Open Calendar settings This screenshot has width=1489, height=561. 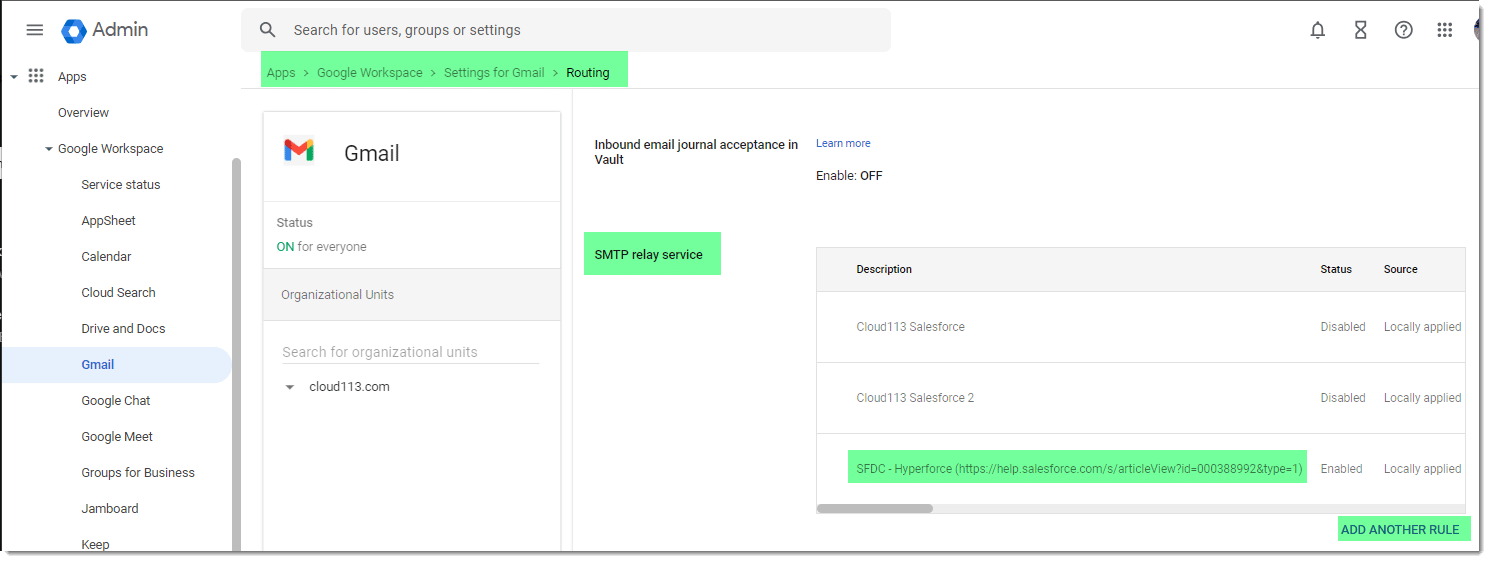tap(106, 257)
